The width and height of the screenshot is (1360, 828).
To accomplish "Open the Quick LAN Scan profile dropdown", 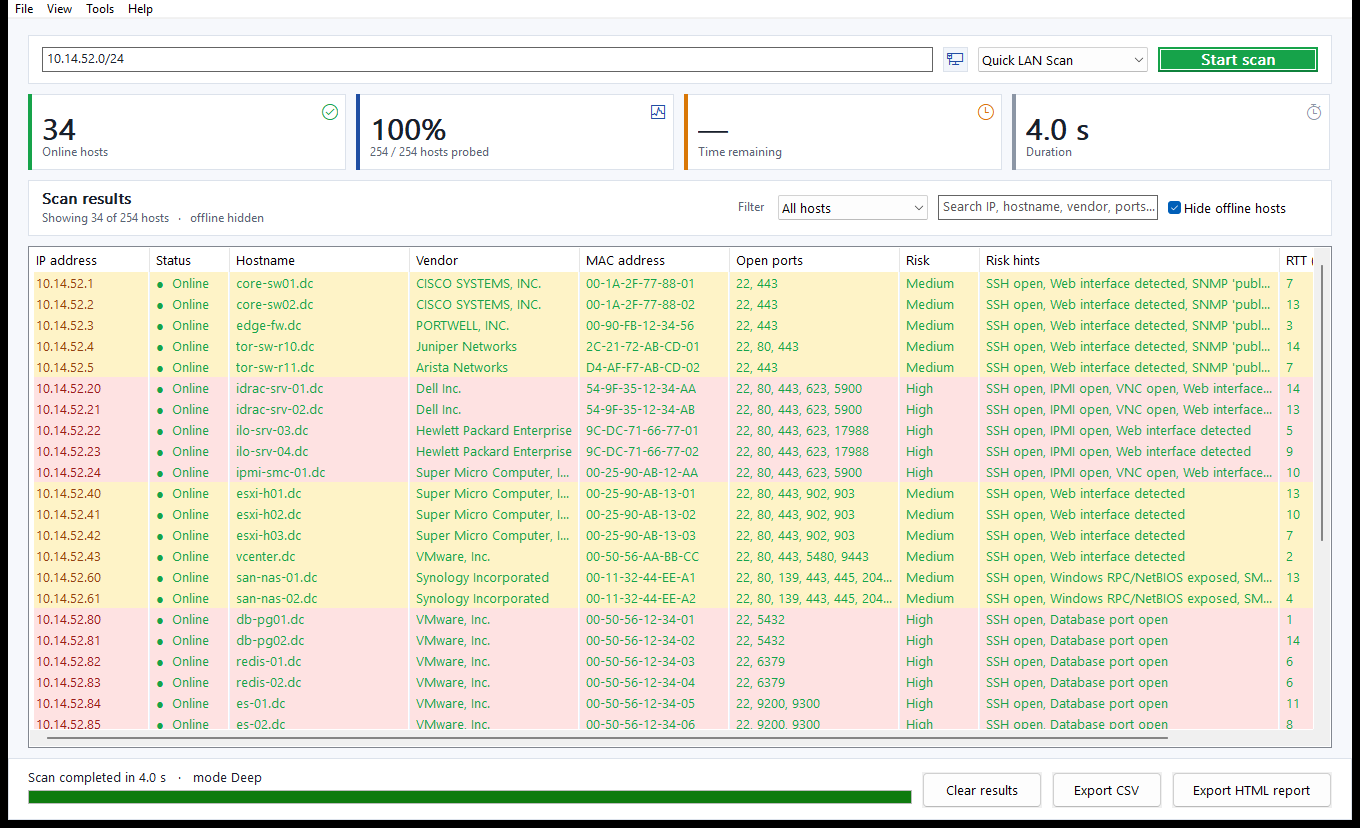I will coord(1062,60).
